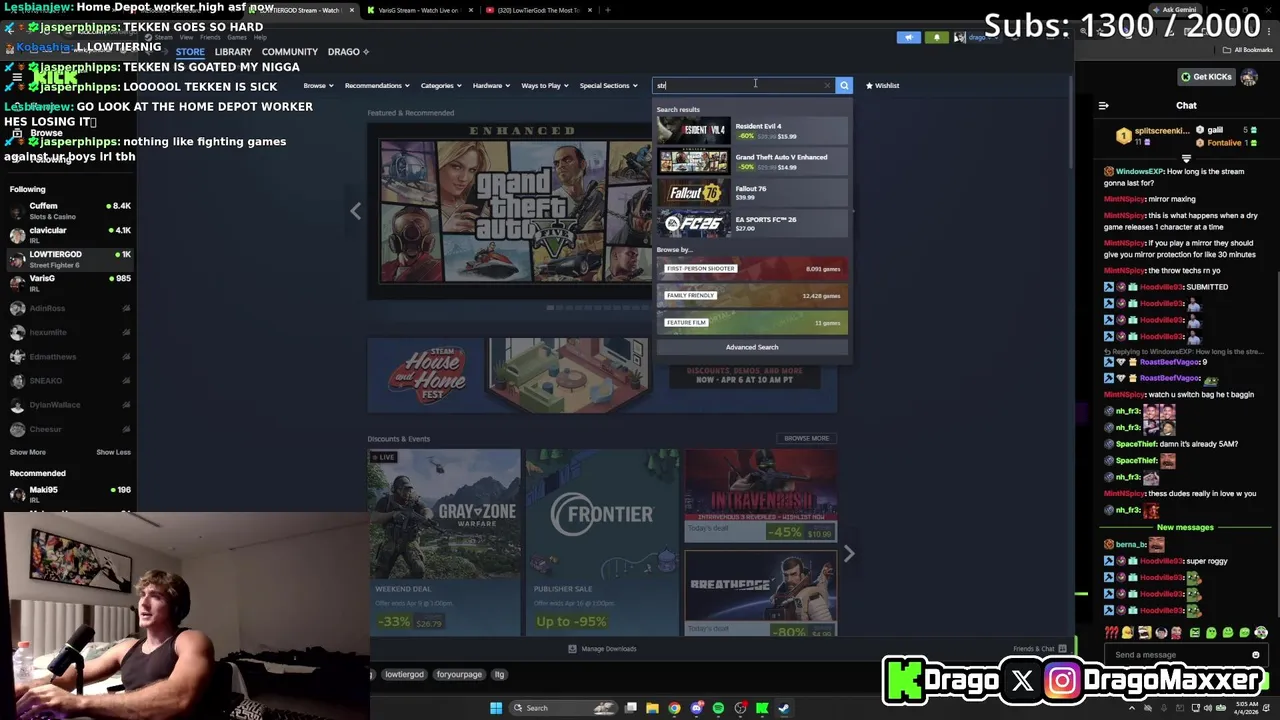This screenshot has height=720, width=1280.
Task: Open the Ways to Play dropdown
Action: (x=545, y=85)
